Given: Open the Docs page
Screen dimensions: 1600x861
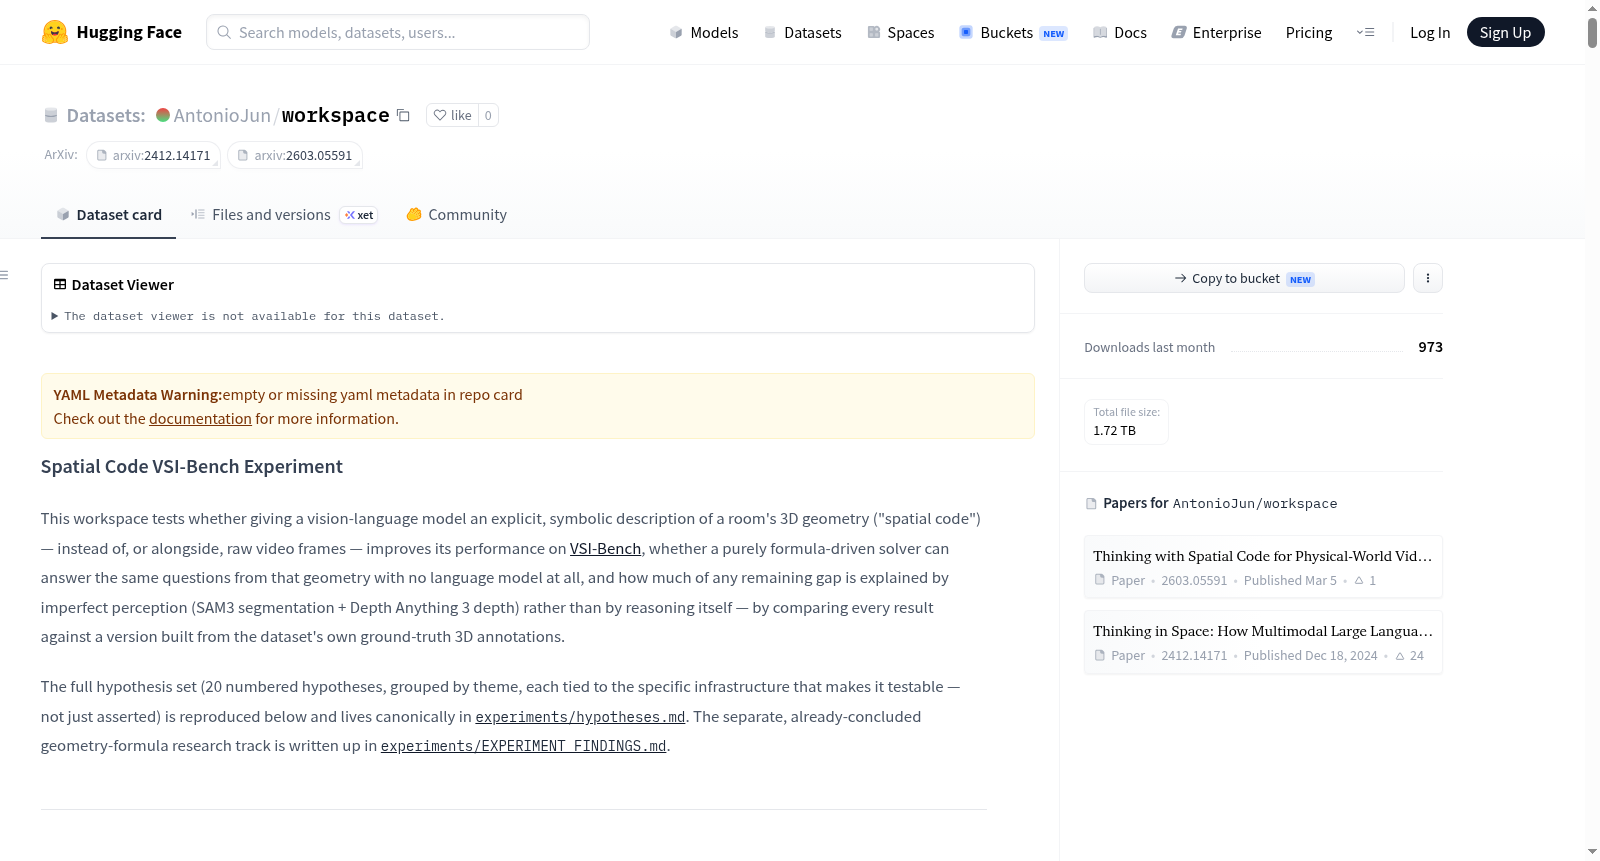Looking at the screenshot, I should [1120, 32].
